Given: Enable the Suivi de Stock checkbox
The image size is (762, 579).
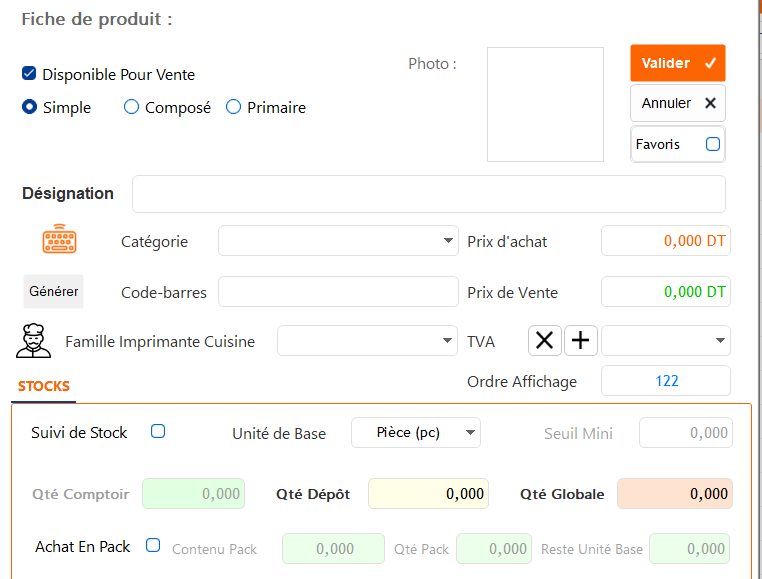Looking at the screenshot, I should click(x=158, y=431).
